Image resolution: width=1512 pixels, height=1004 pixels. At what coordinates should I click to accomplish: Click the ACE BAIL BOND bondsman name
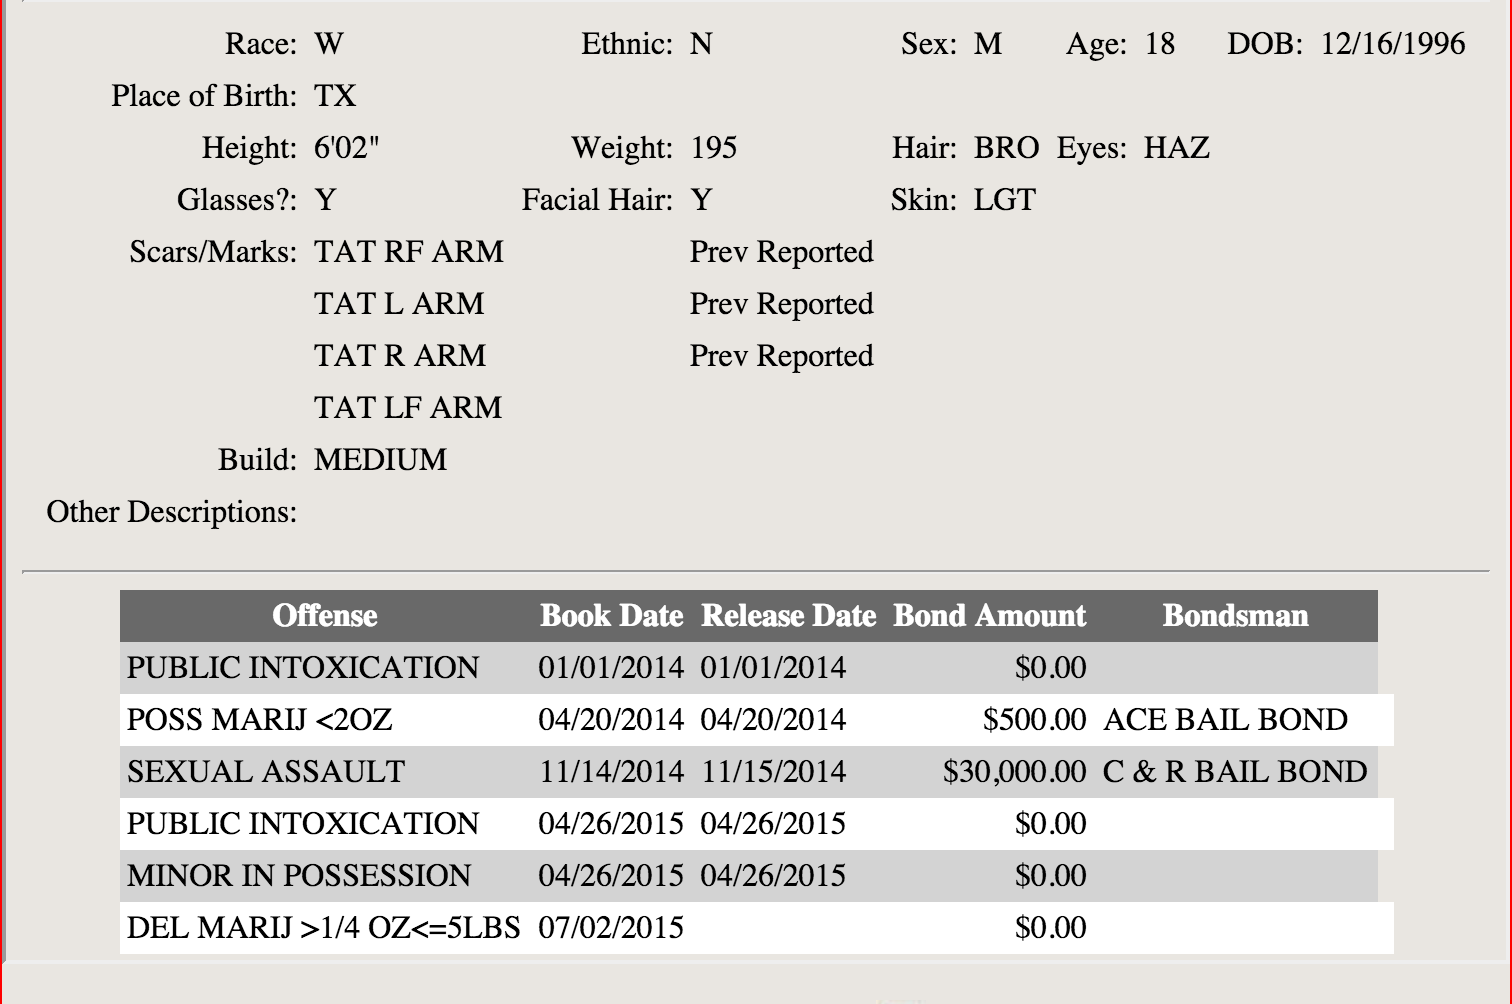(x=1225, y=720)
